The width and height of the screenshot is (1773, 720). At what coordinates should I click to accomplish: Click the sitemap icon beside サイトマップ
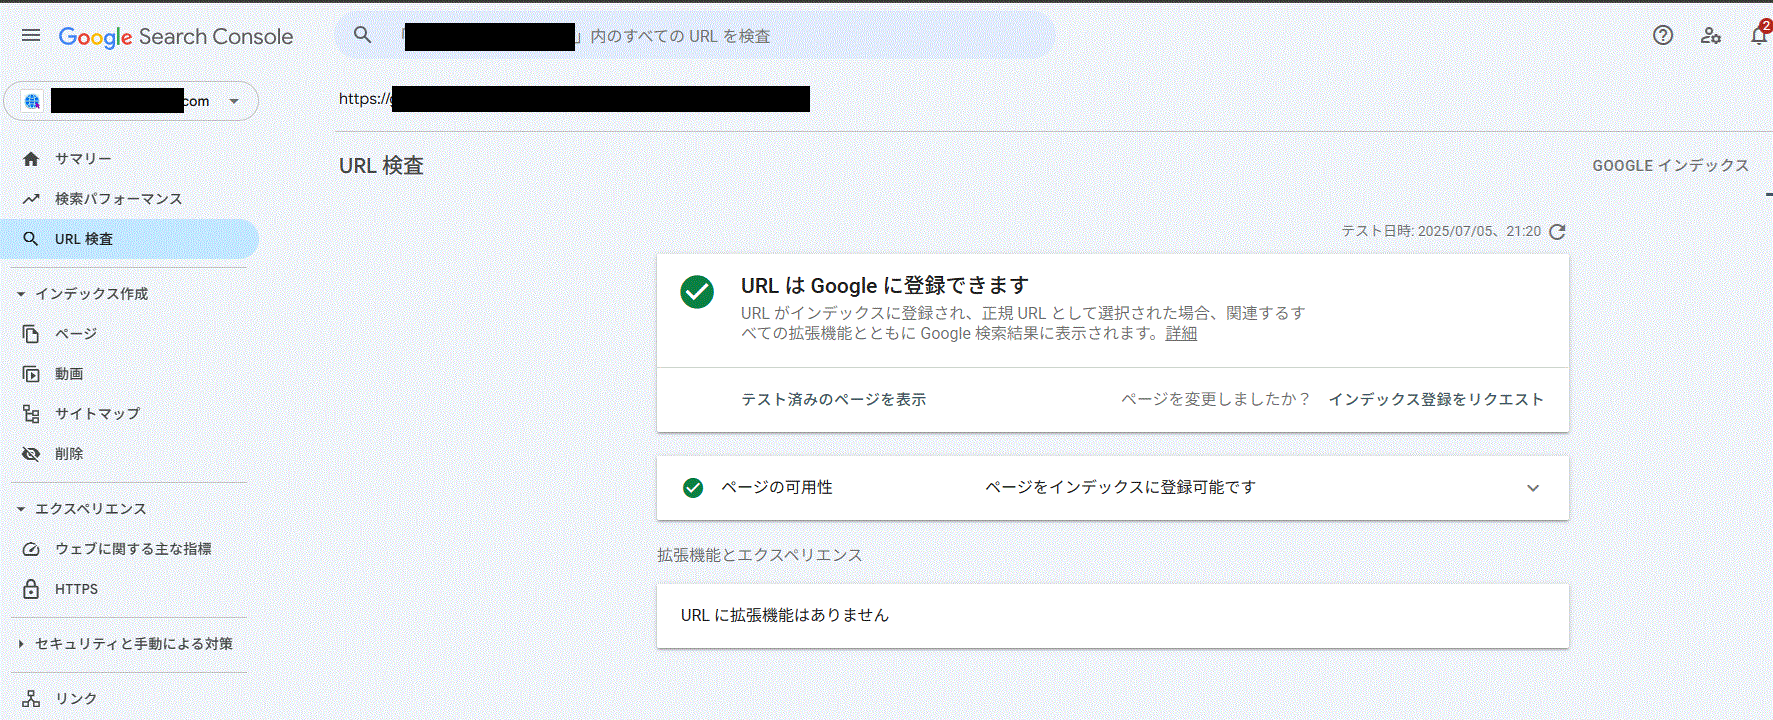[31, 414]
